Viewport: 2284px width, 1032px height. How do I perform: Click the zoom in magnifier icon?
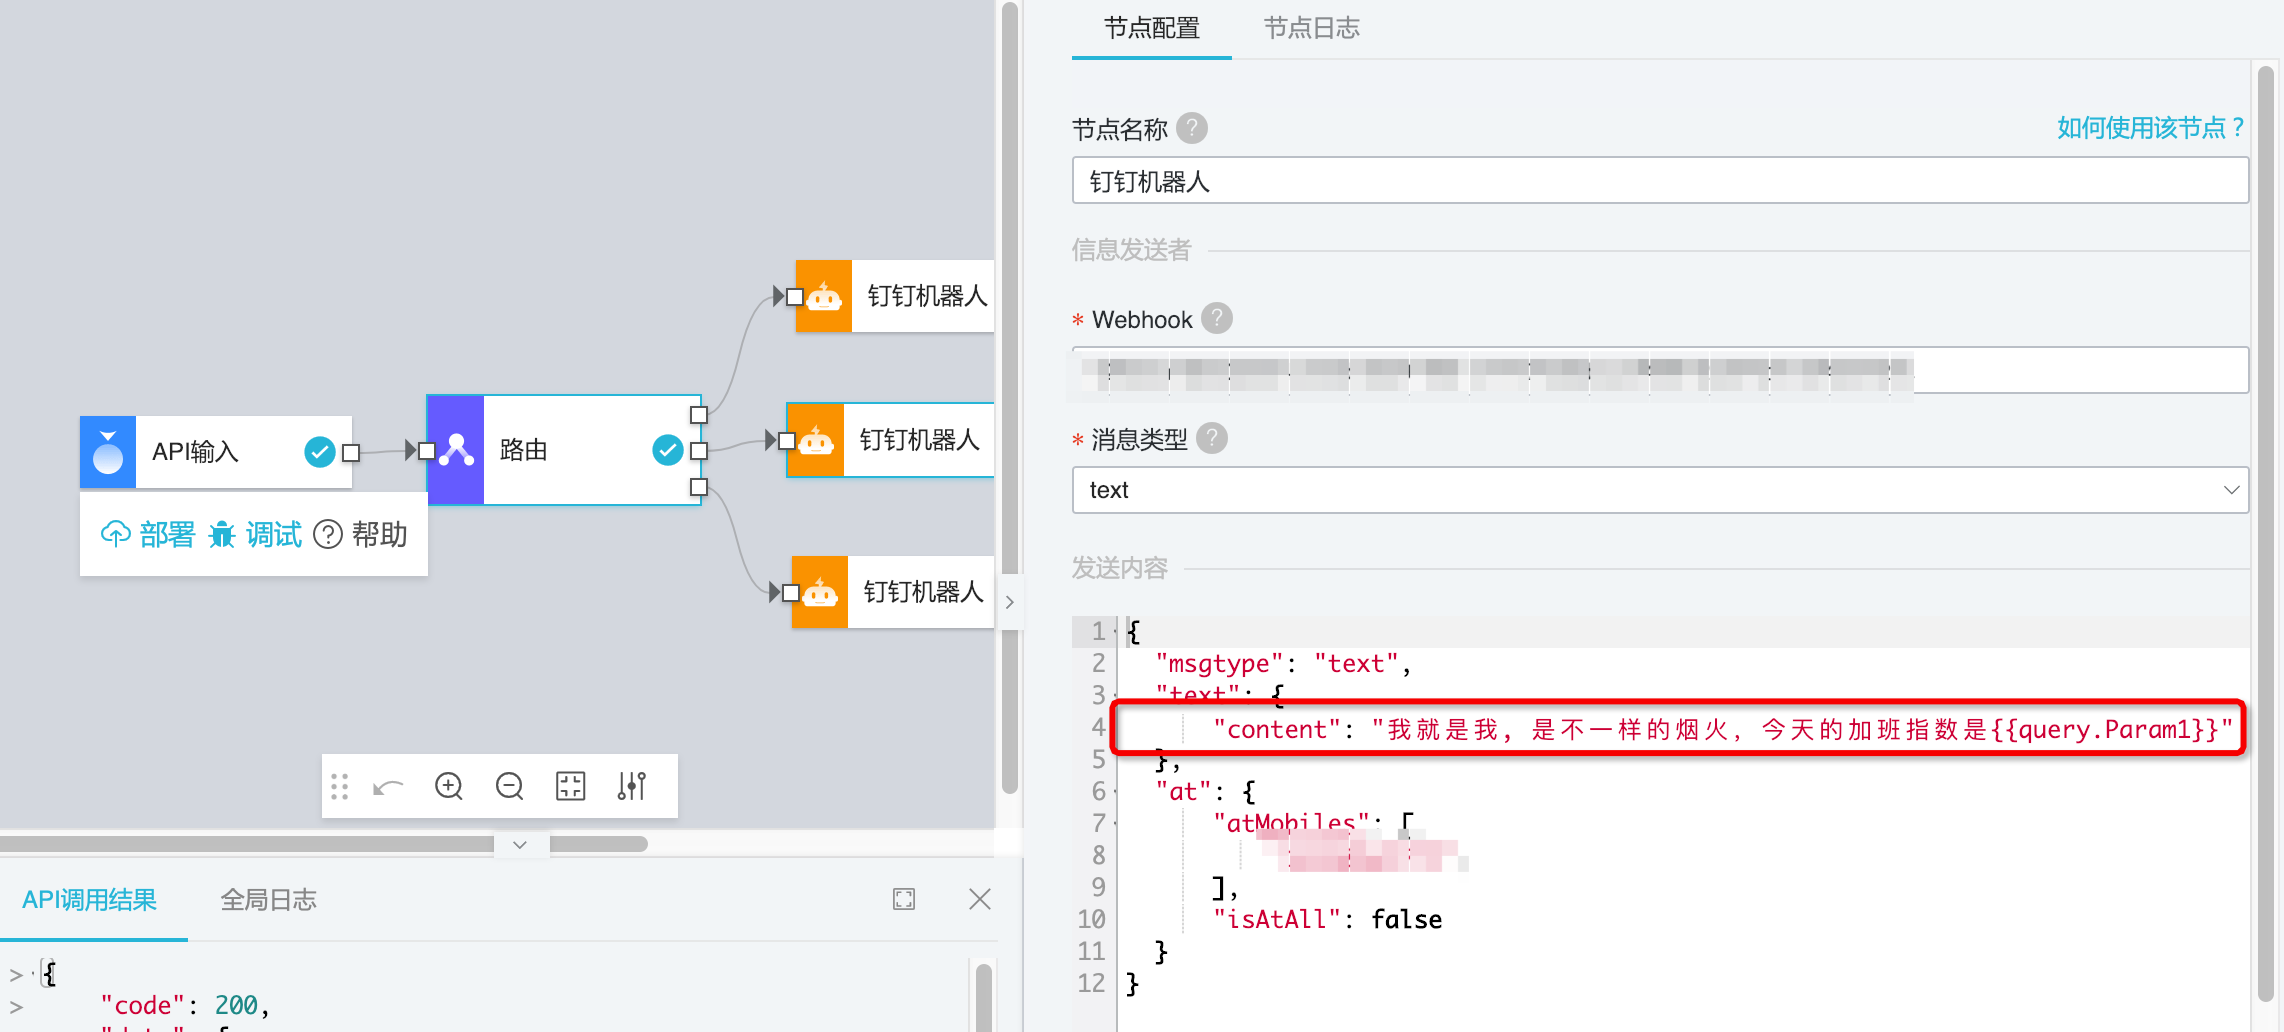point(449,787)
